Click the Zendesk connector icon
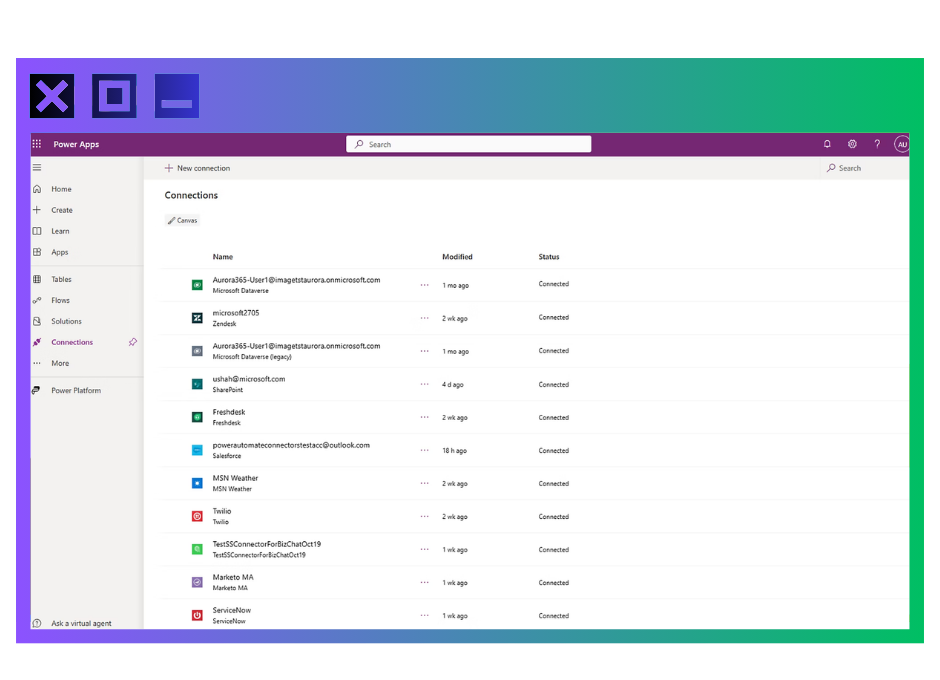 tap(197, 318)
